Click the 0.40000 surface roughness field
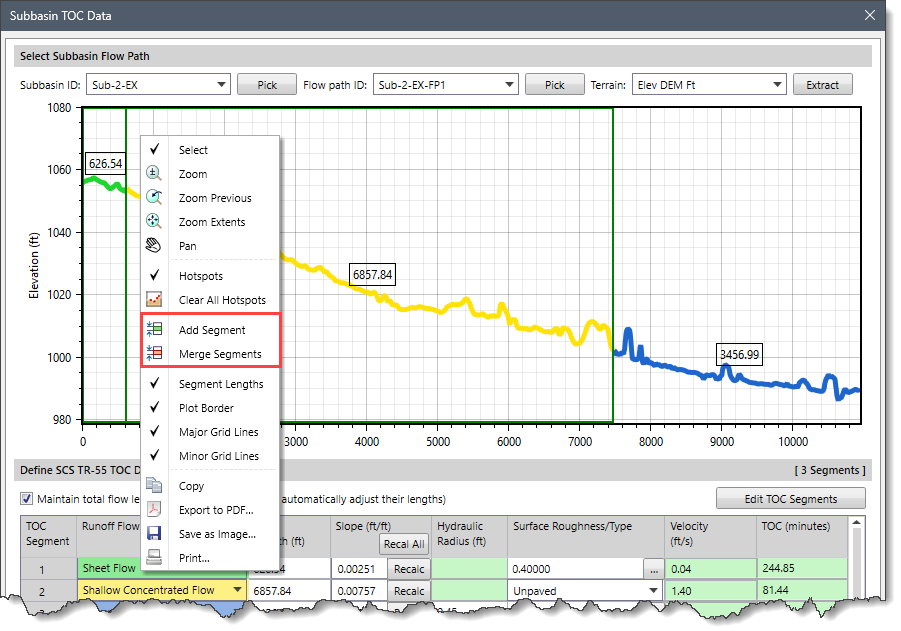Image resolution: width=901 pixels, height=631 pixels. (575, 569)
